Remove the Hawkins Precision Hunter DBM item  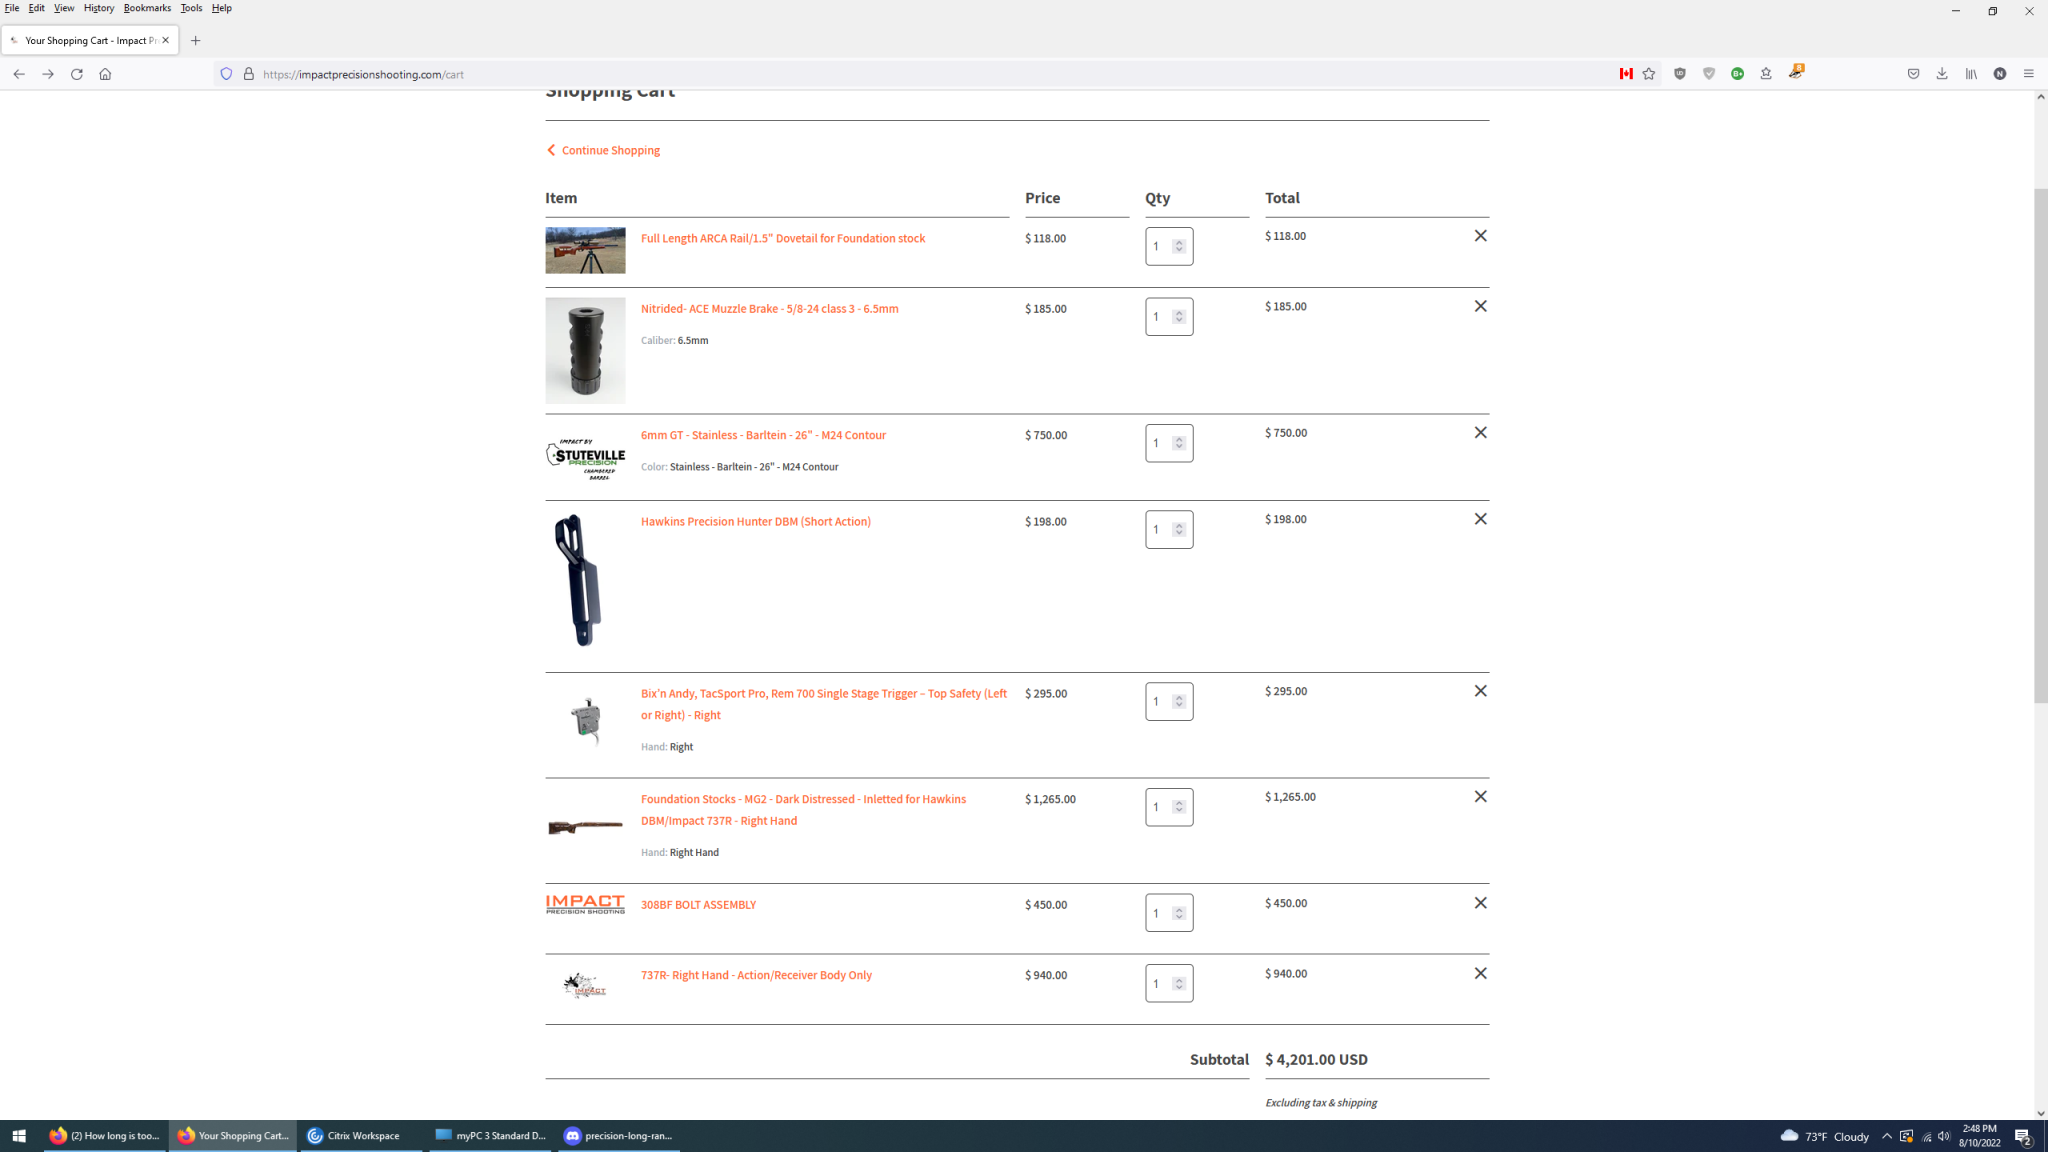pos(1481,519)
